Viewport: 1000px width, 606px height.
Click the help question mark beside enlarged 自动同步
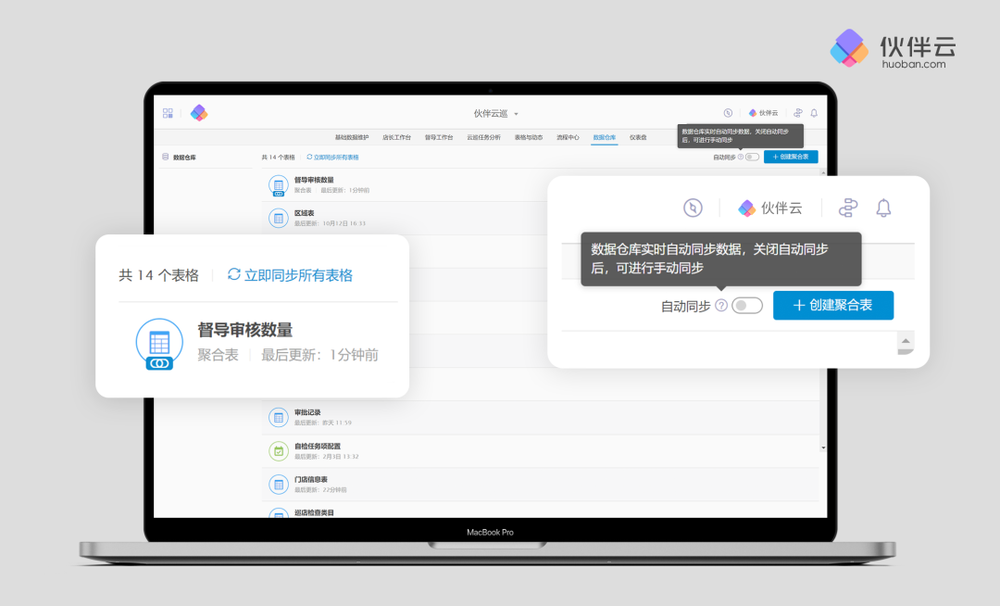pyautogui.click(x=721, y=306)
